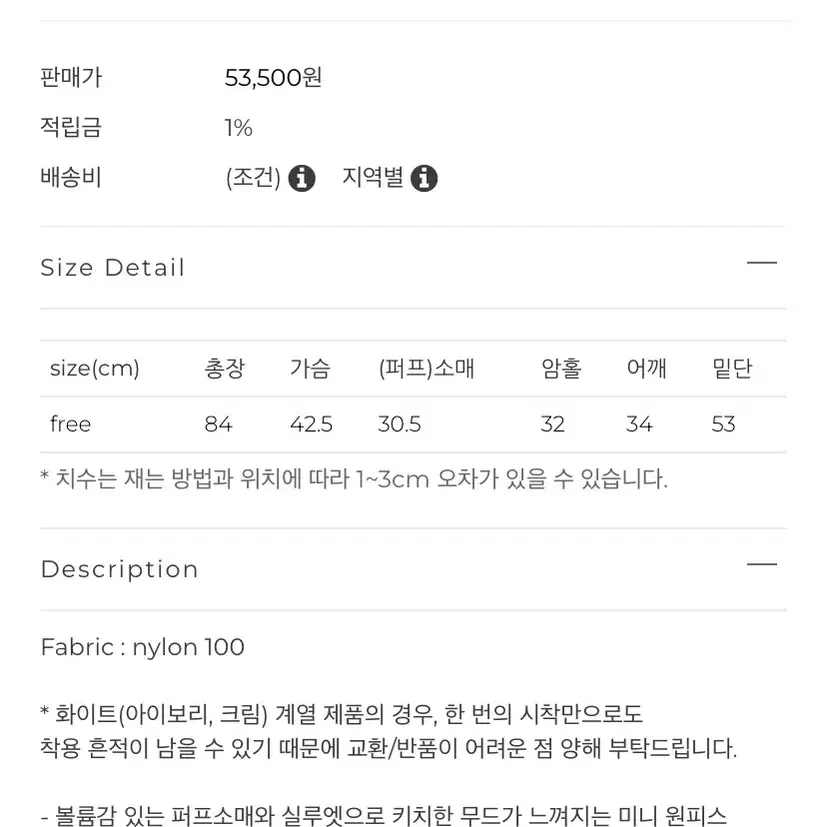
Task: Click the 42.5 chest measurement cell
Action: [311, 424]
